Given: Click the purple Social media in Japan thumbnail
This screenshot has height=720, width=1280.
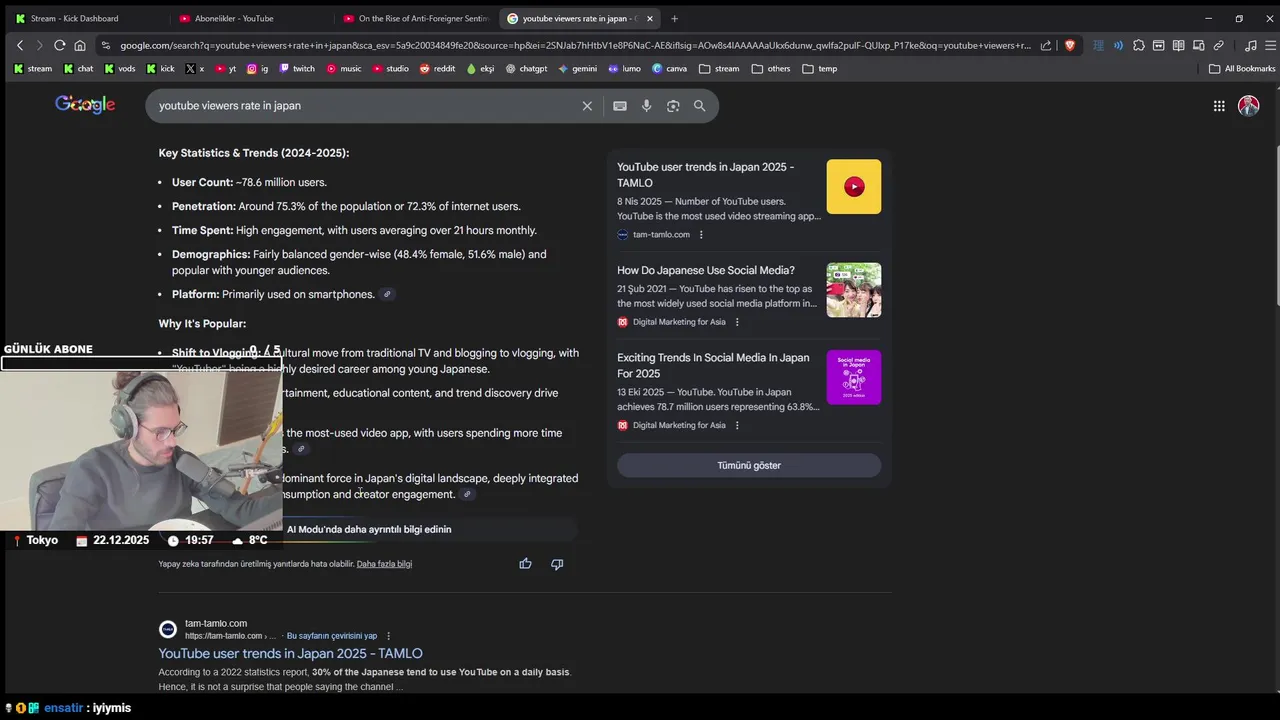Looking at the screenshot, I should point(854,377).
